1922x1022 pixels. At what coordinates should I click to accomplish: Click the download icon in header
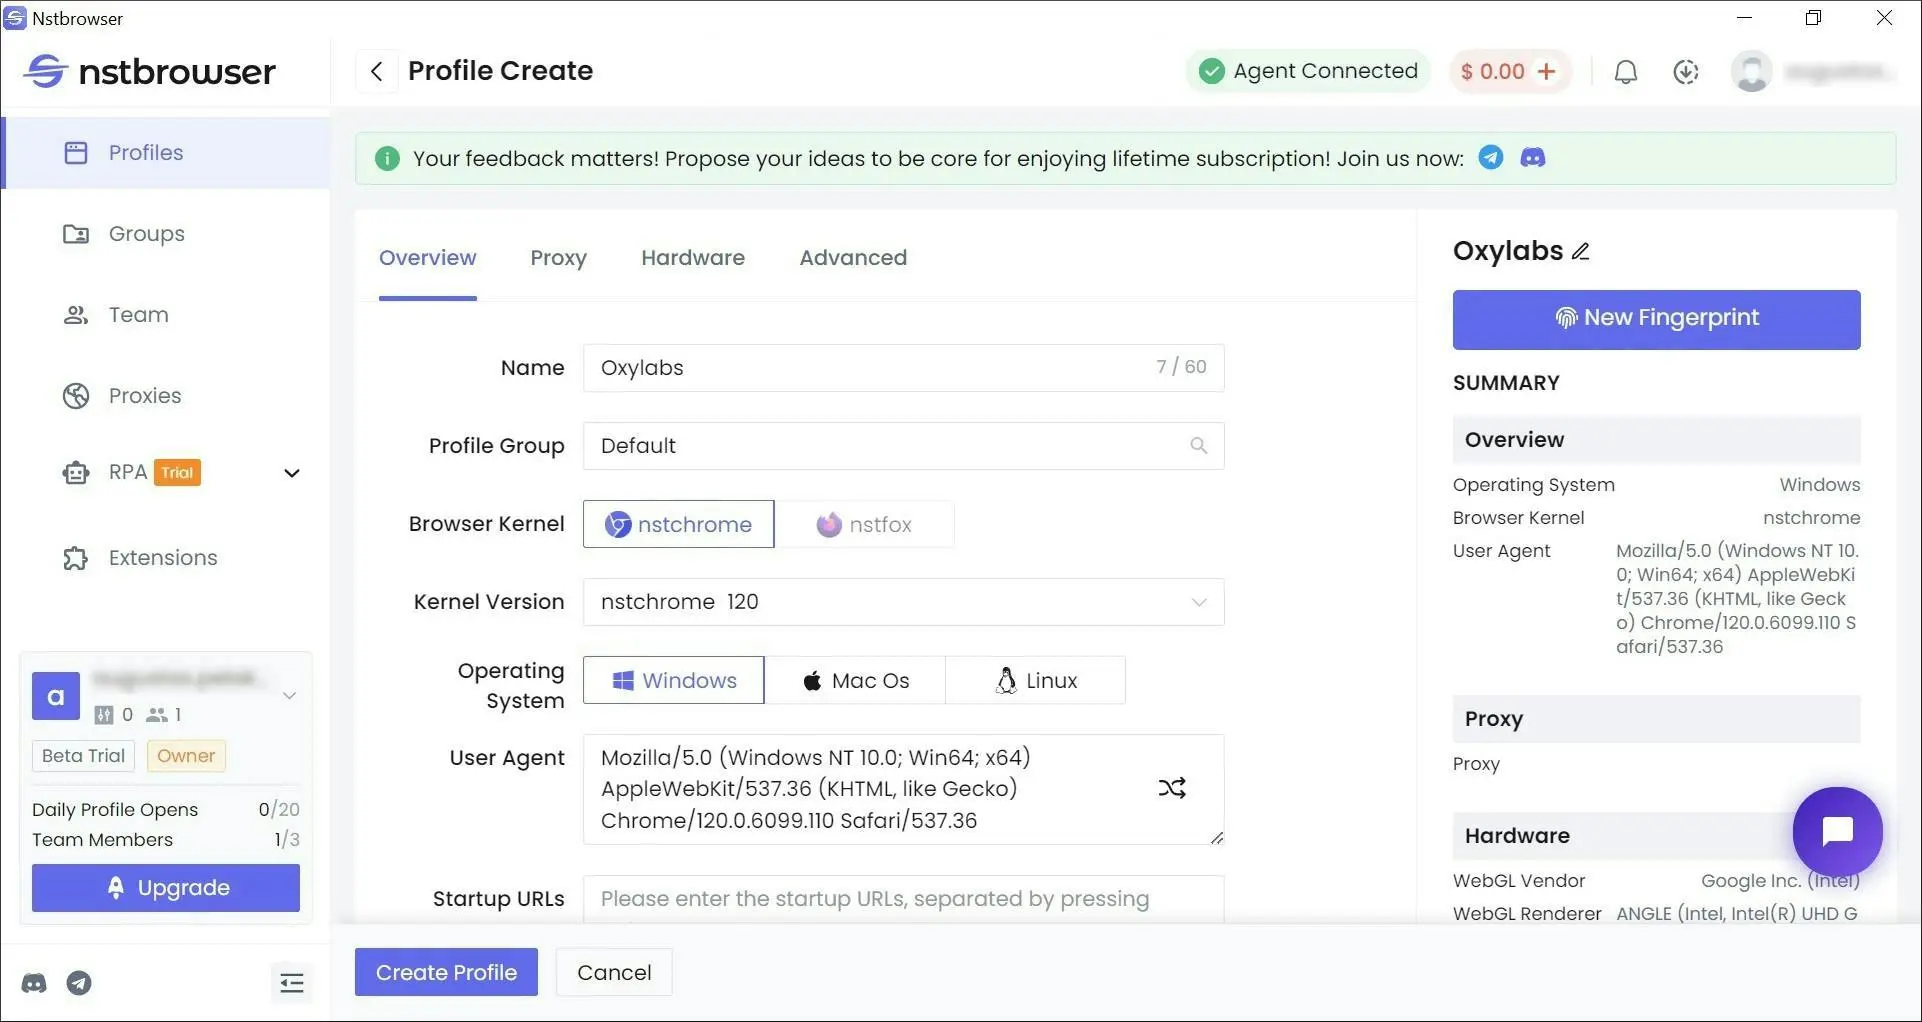[x=1685, y=72]
